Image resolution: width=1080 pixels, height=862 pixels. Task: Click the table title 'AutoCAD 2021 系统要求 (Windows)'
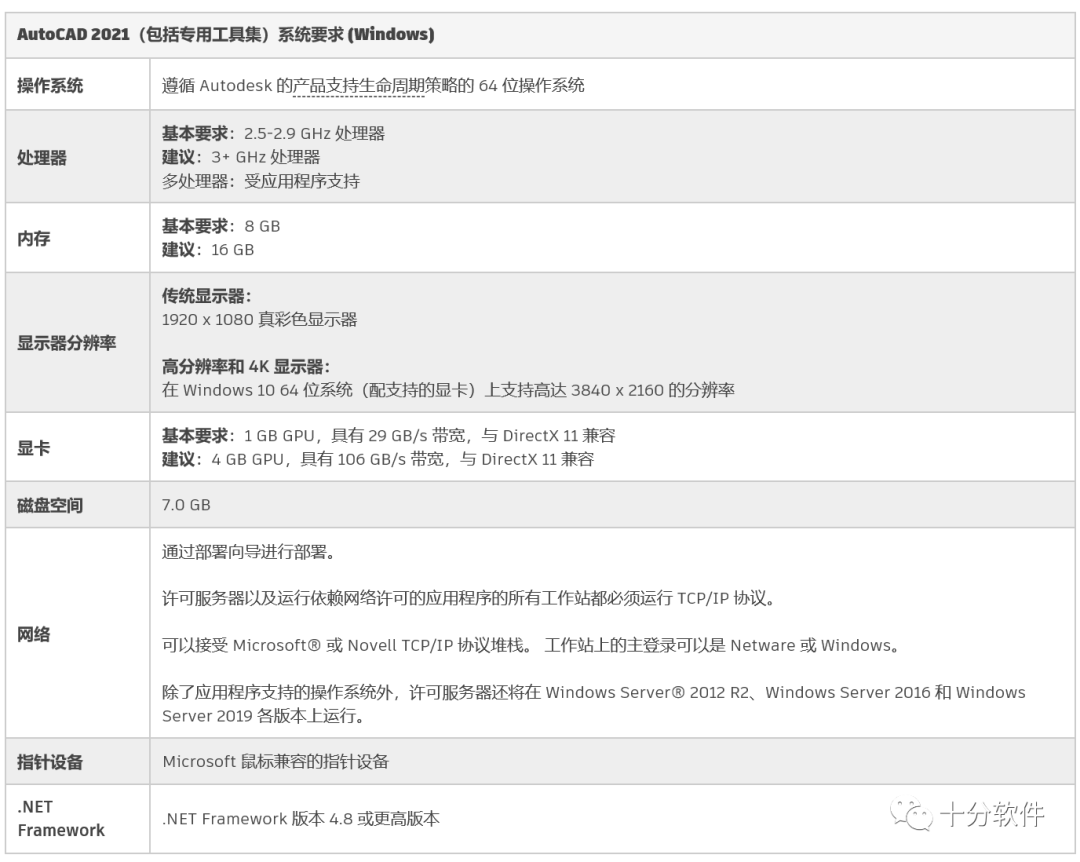(225, 34)
